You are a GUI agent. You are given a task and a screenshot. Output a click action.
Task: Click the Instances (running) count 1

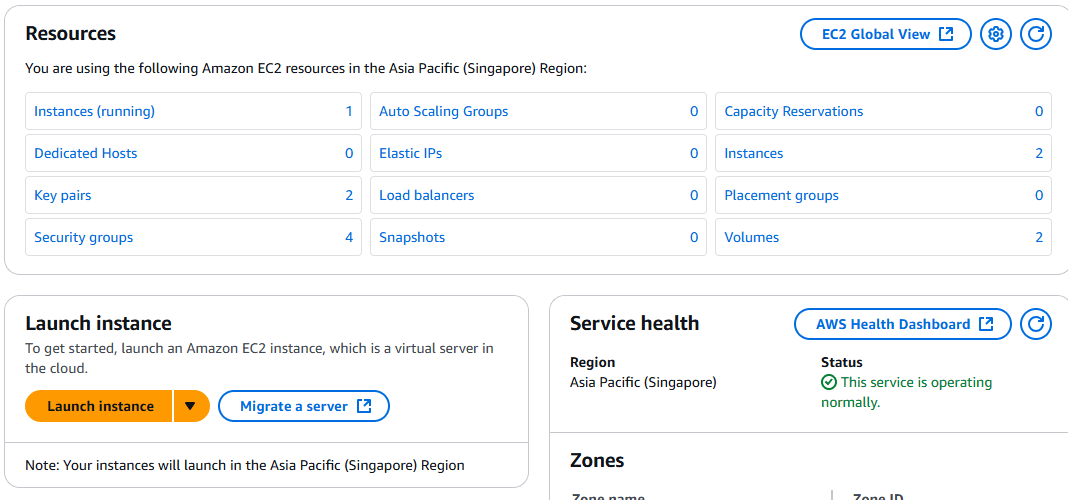pos(349,111)
